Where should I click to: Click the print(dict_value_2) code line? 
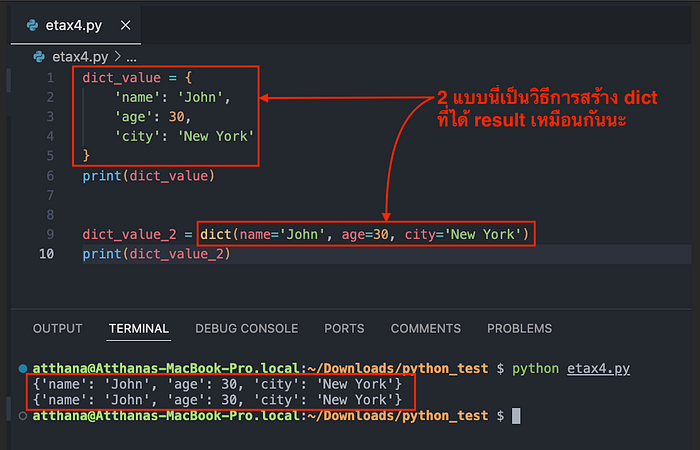[x=157, y=254]
